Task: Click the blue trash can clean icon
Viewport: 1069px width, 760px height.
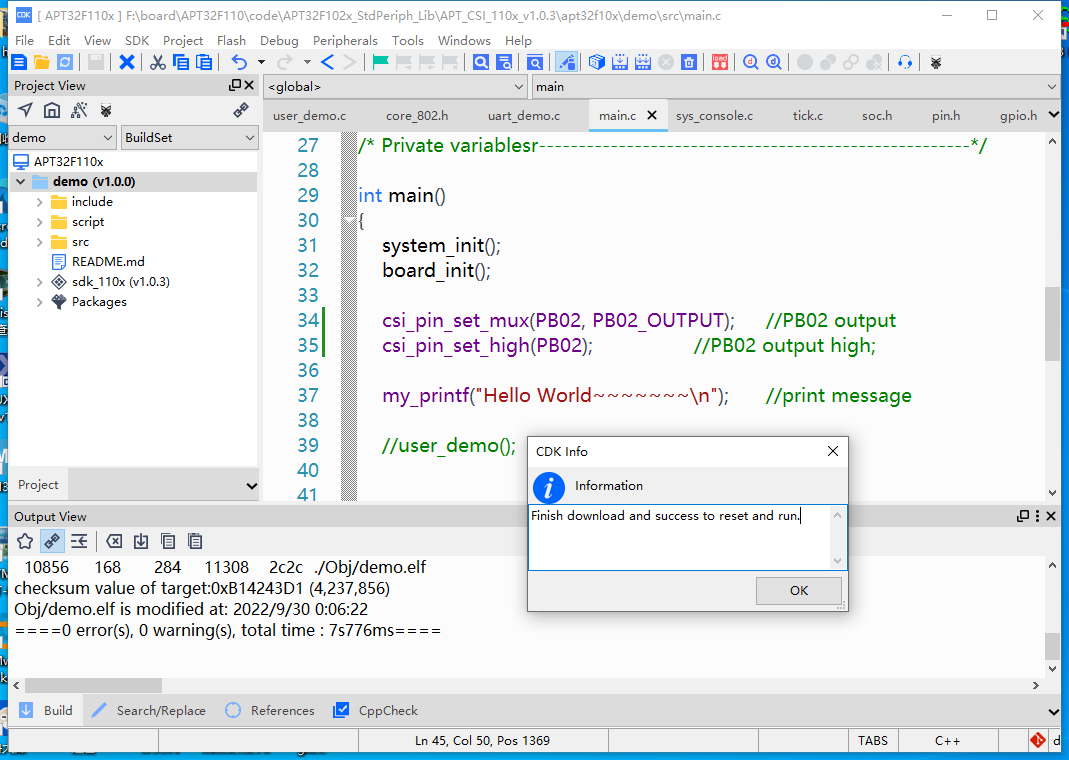Action: point(689,62)
